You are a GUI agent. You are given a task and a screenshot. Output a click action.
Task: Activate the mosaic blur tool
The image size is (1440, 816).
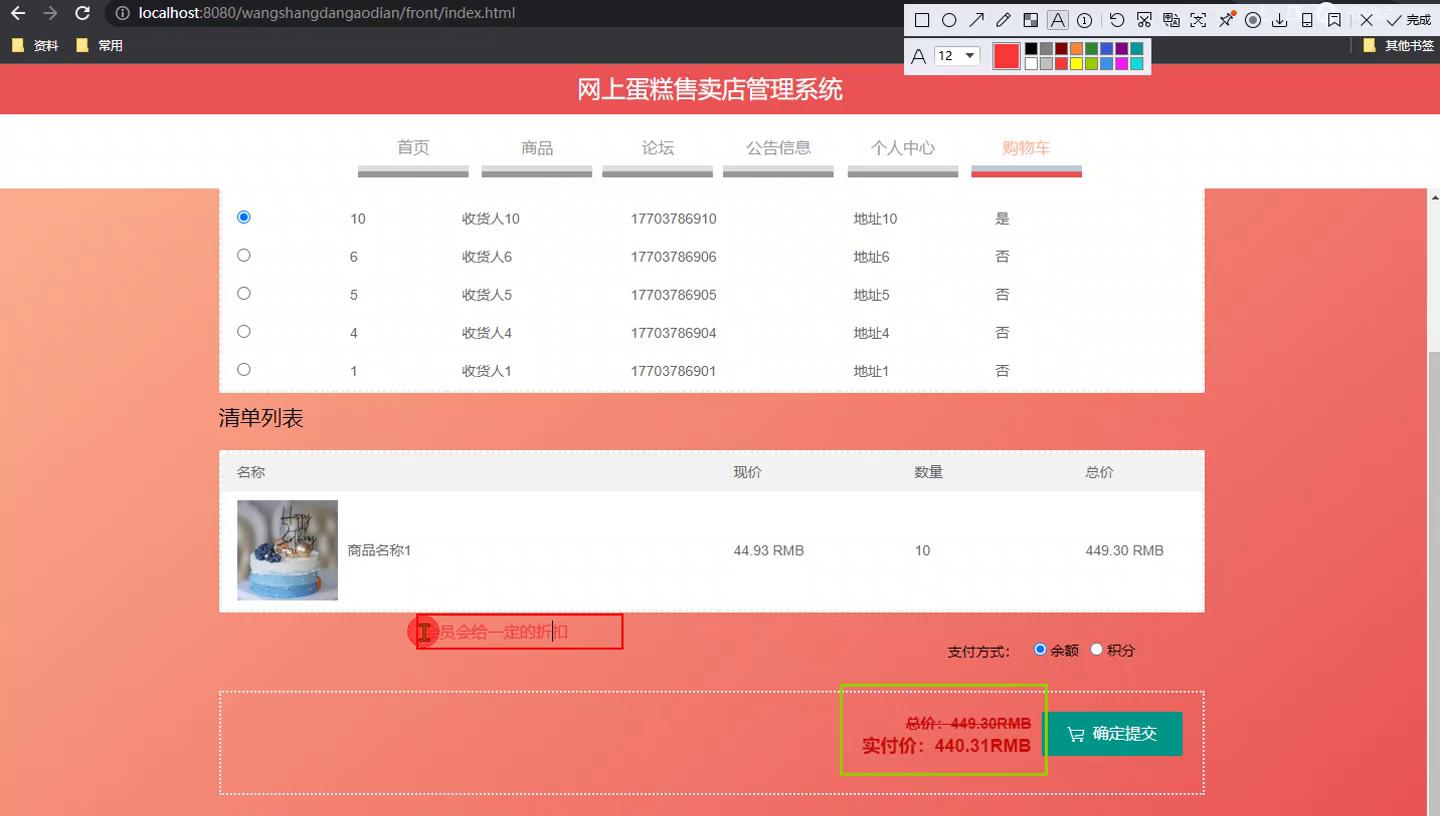coord(1030,20)
